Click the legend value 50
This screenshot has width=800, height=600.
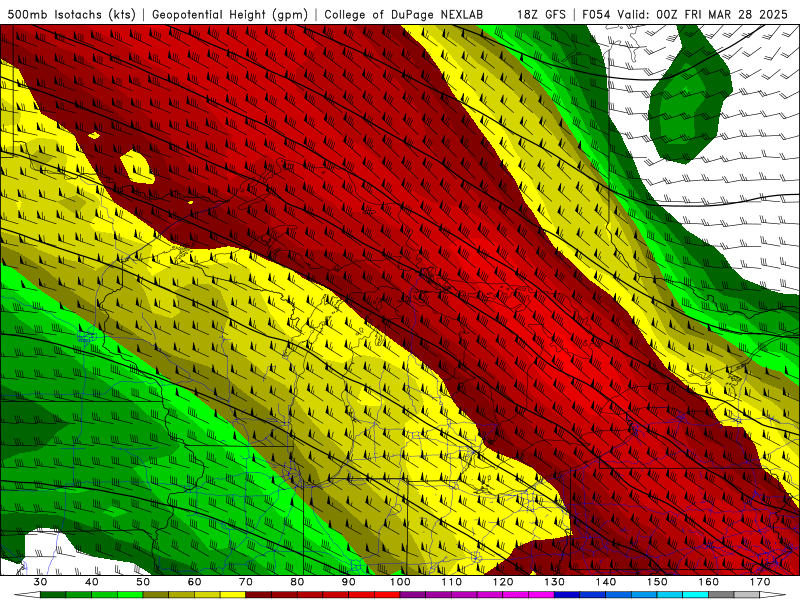143,582
